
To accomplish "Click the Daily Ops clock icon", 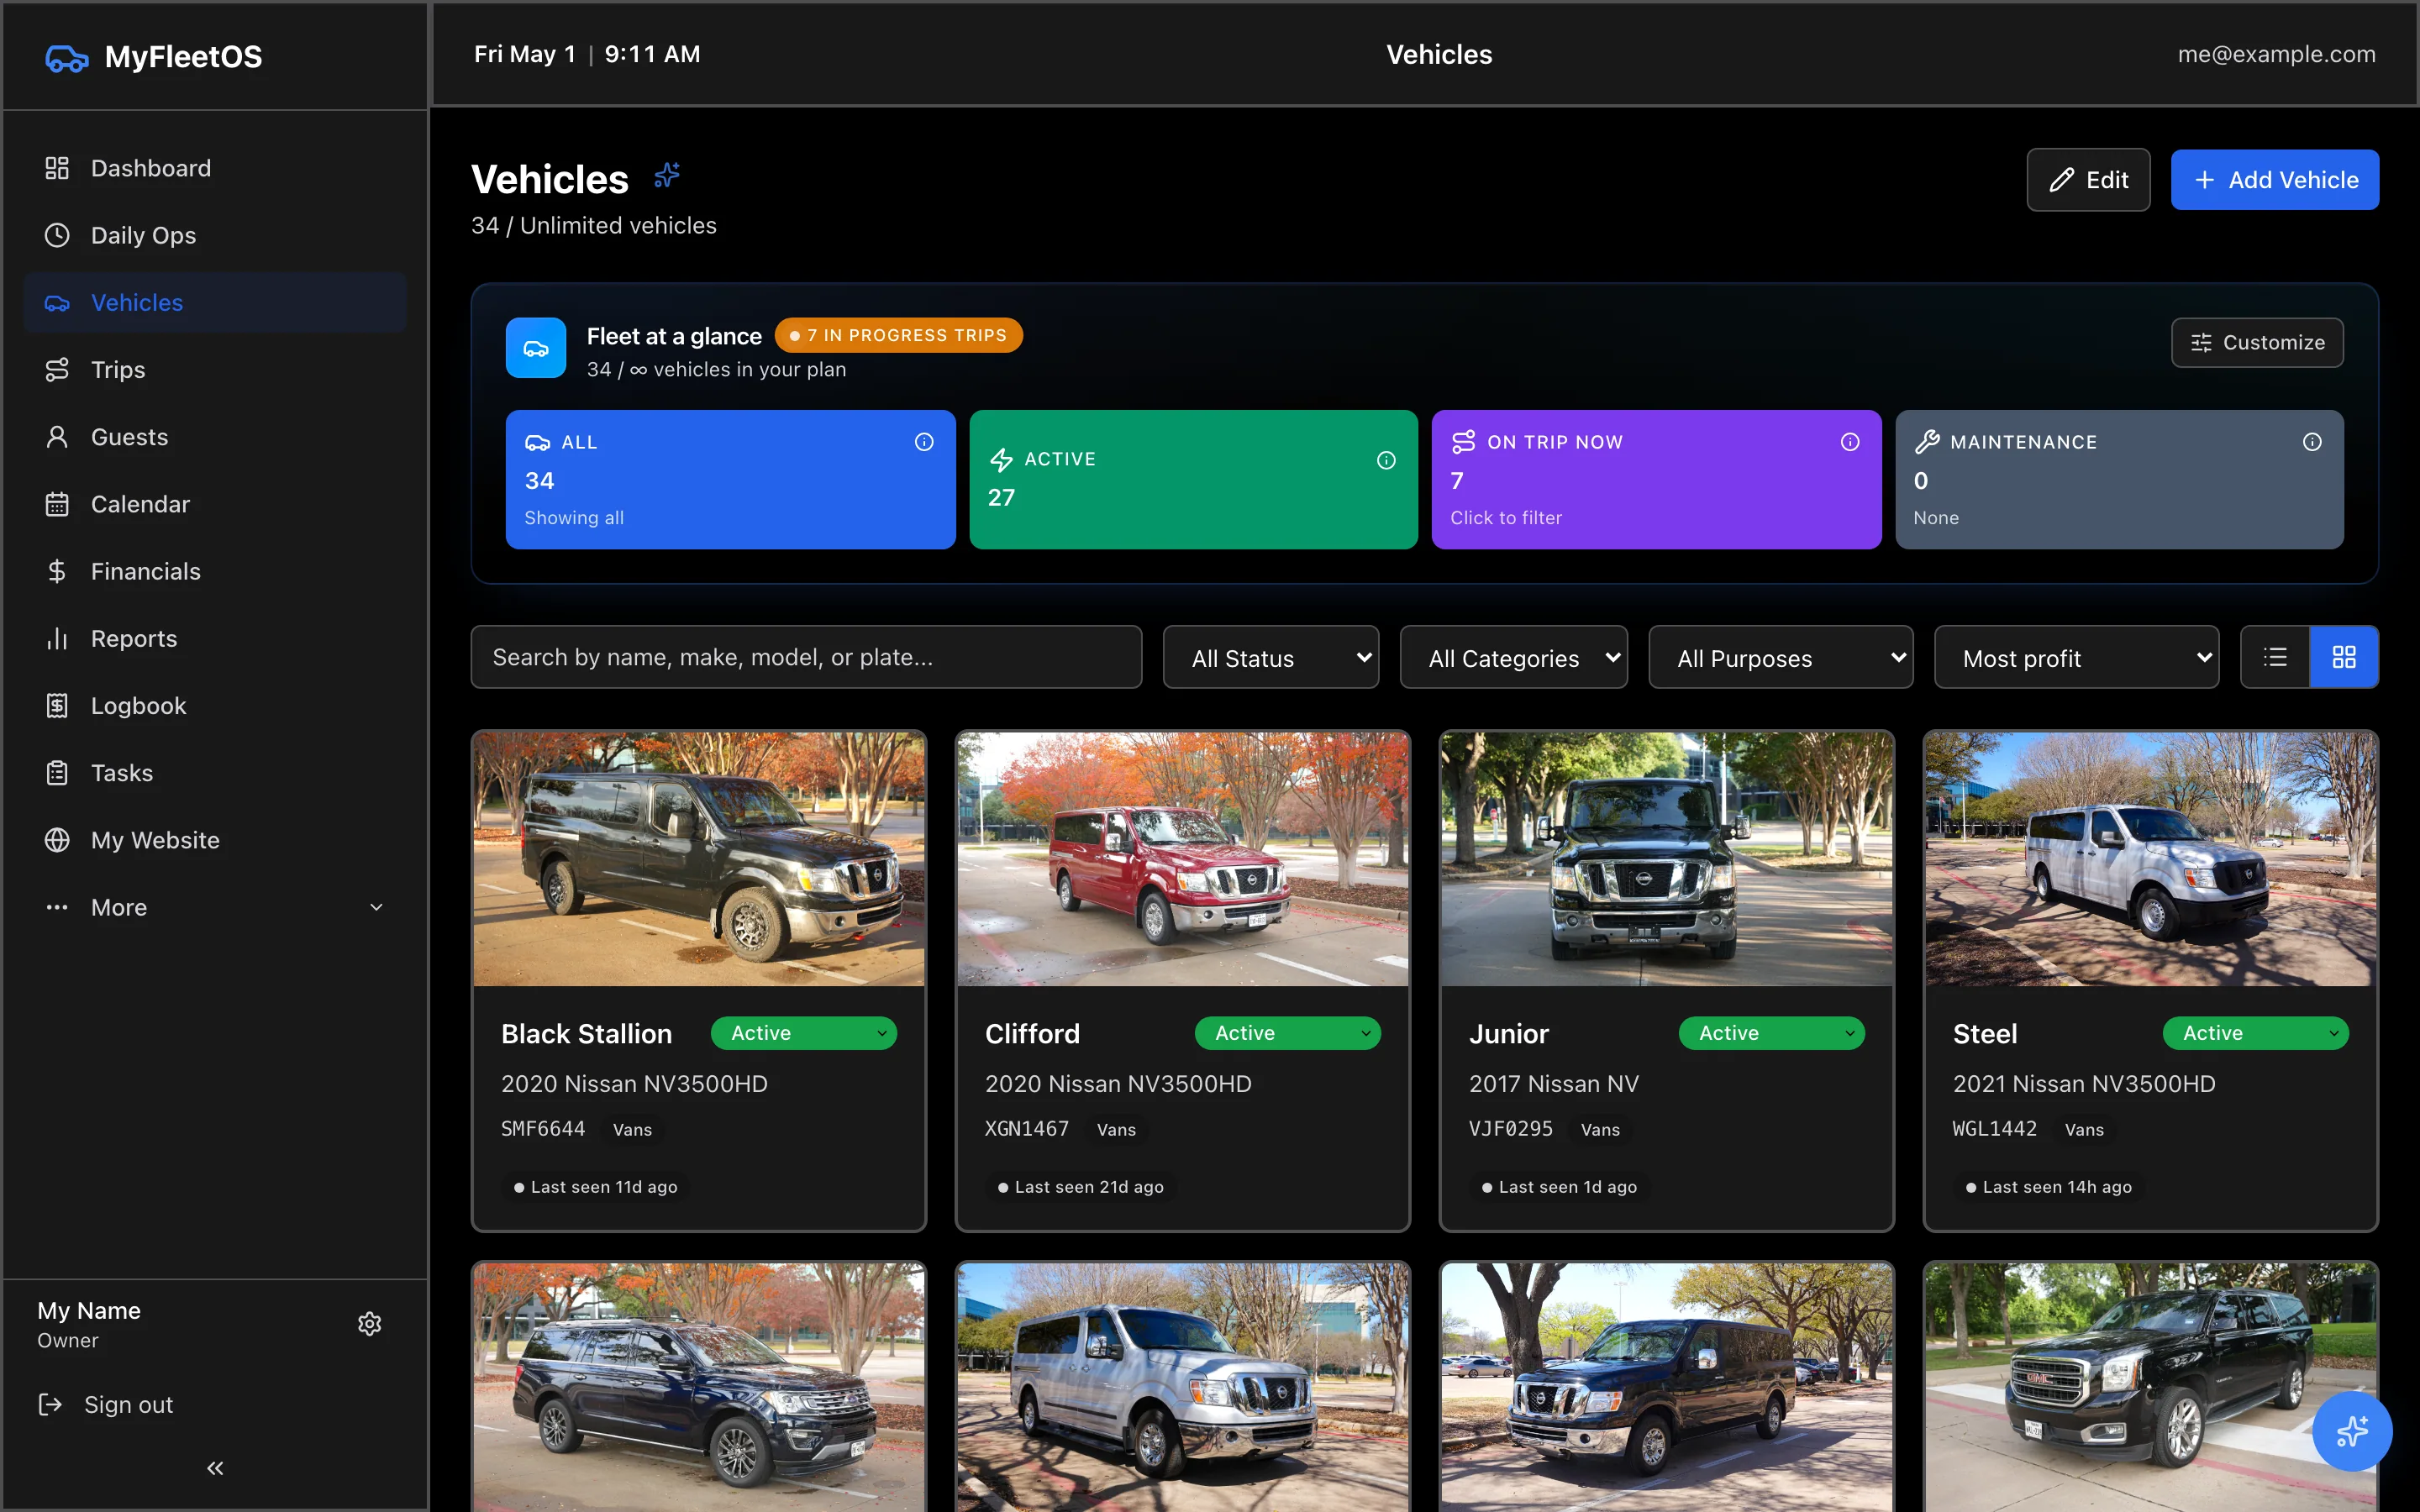I will point(57,235).
